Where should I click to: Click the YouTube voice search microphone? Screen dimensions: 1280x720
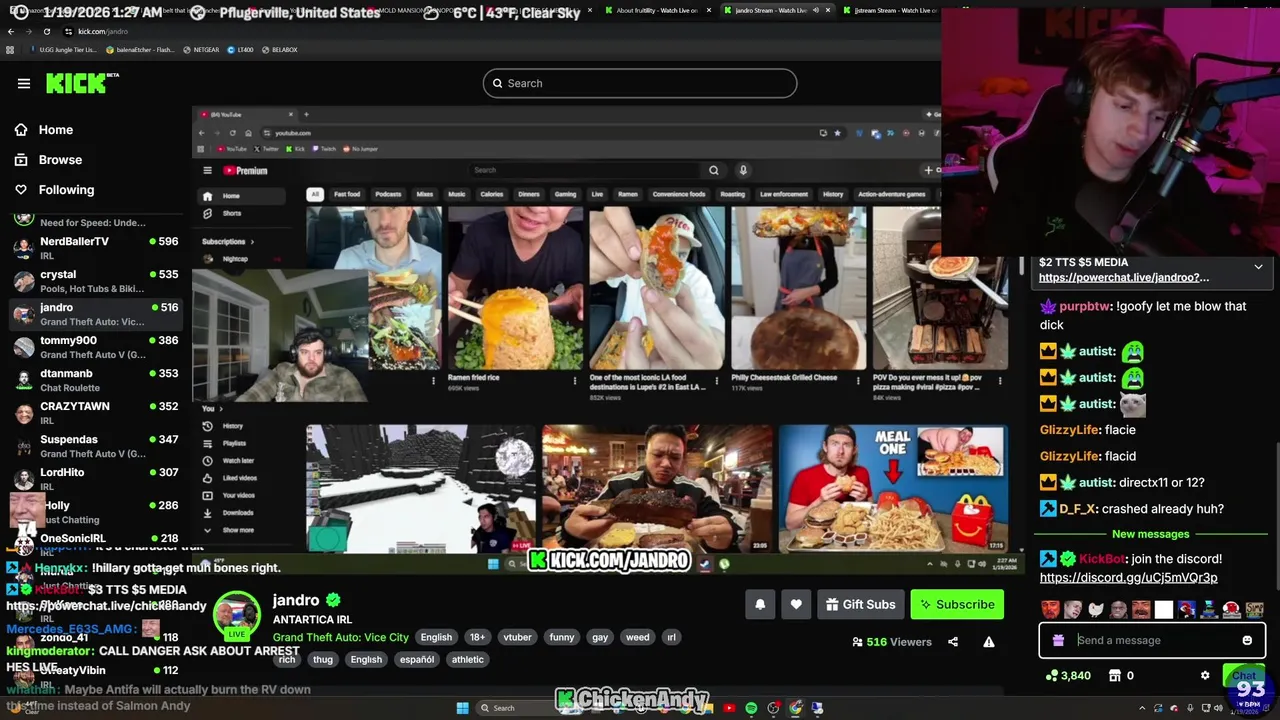pos(743,170)
